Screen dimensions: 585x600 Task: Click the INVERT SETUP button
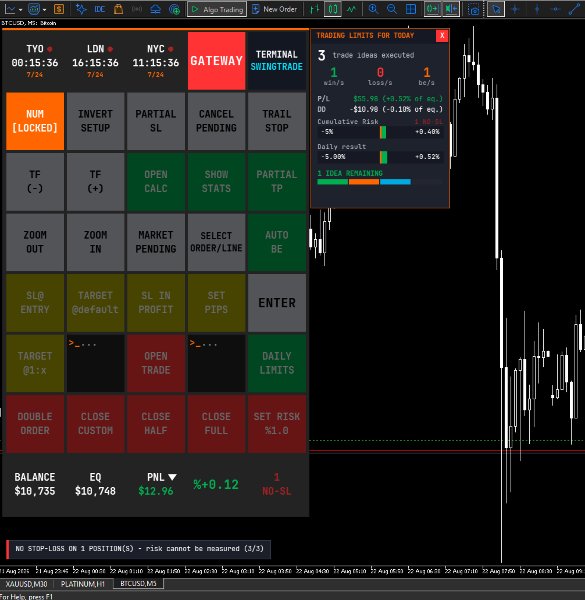tap(95, 121)
